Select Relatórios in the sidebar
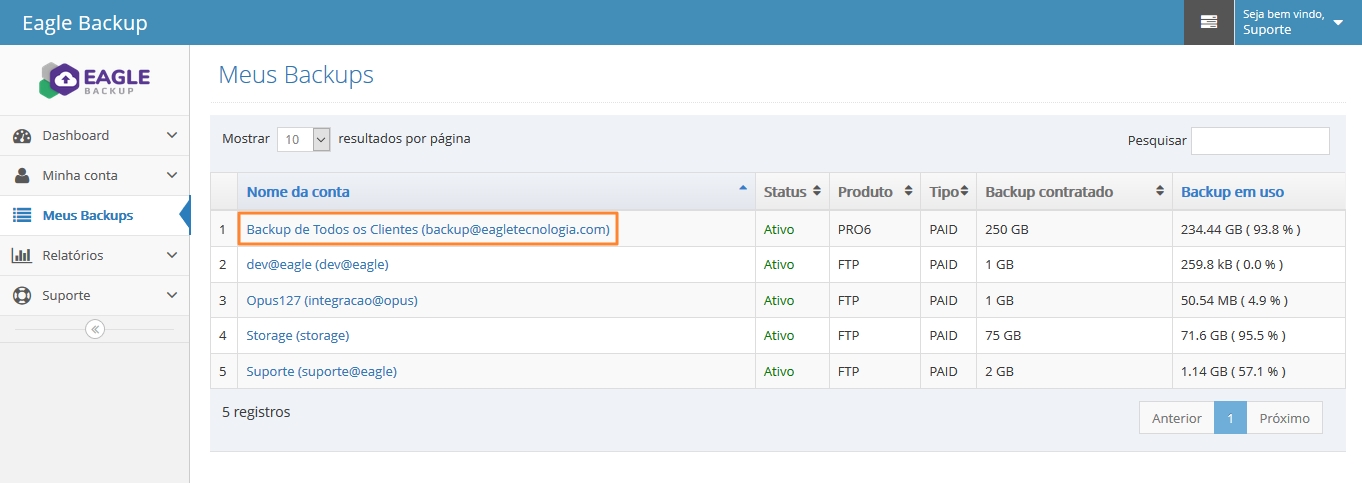The width and height of the screenshot is (1362, 483). [94, 256]
